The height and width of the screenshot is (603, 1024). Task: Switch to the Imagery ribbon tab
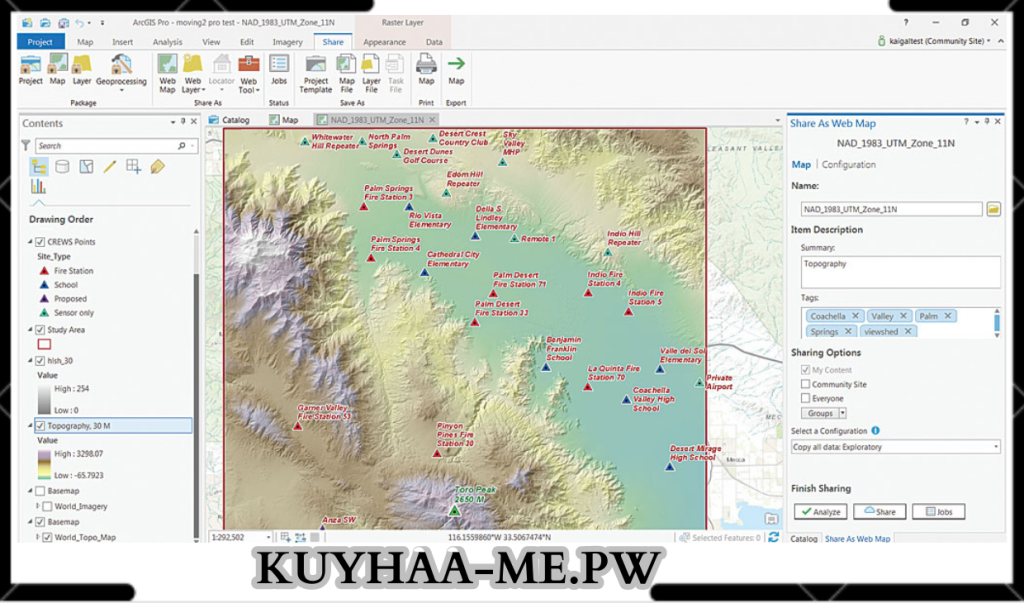[287, 42]
